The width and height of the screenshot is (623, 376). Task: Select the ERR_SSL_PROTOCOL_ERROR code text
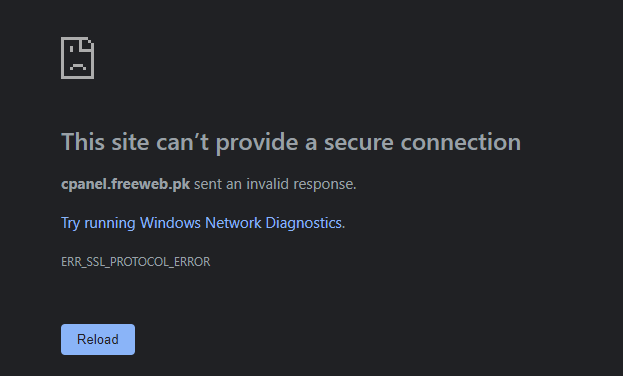(x=135, y=262)
